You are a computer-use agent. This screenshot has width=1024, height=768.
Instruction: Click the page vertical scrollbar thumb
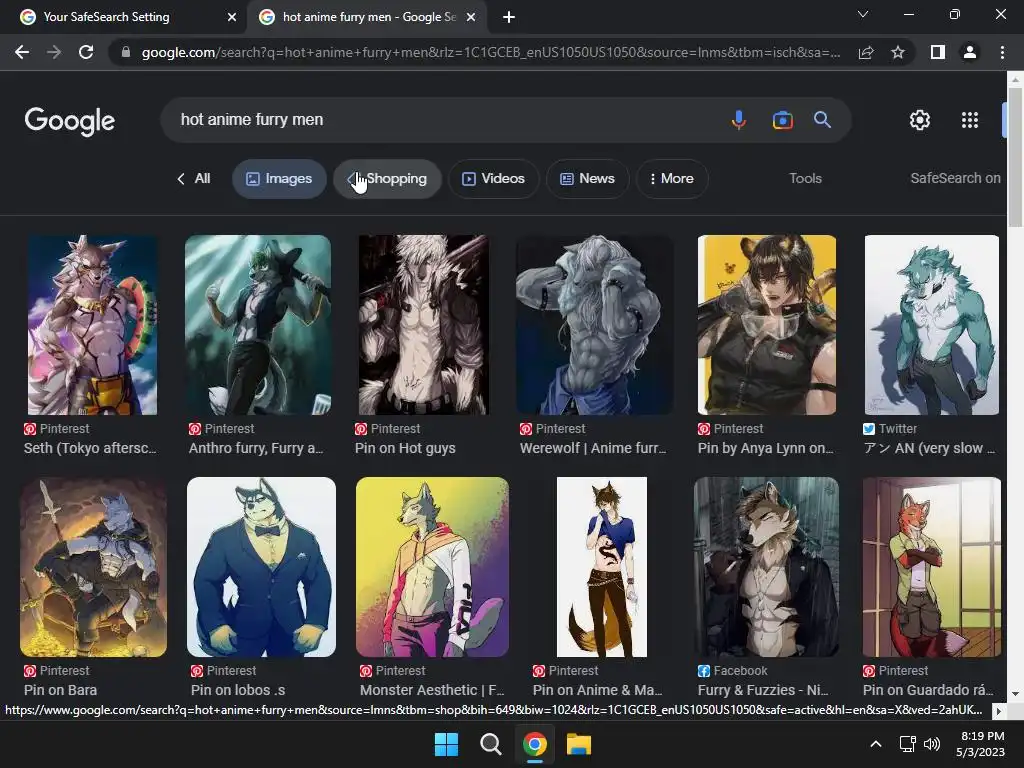point(1016,157)
